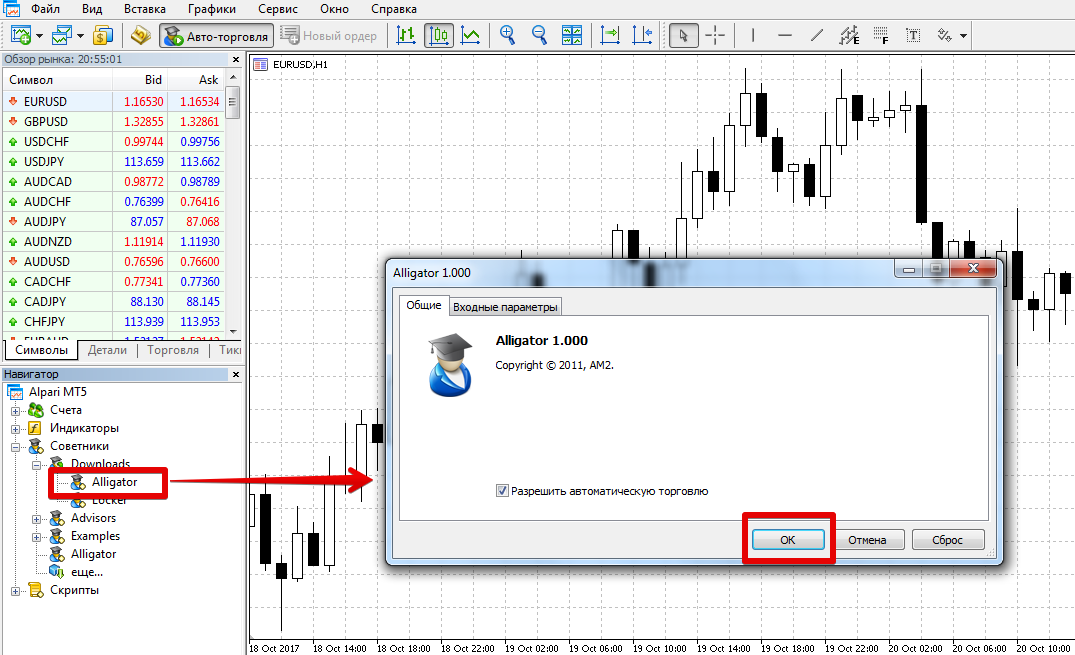Click the Сброс button

click(x=947, y=540)
